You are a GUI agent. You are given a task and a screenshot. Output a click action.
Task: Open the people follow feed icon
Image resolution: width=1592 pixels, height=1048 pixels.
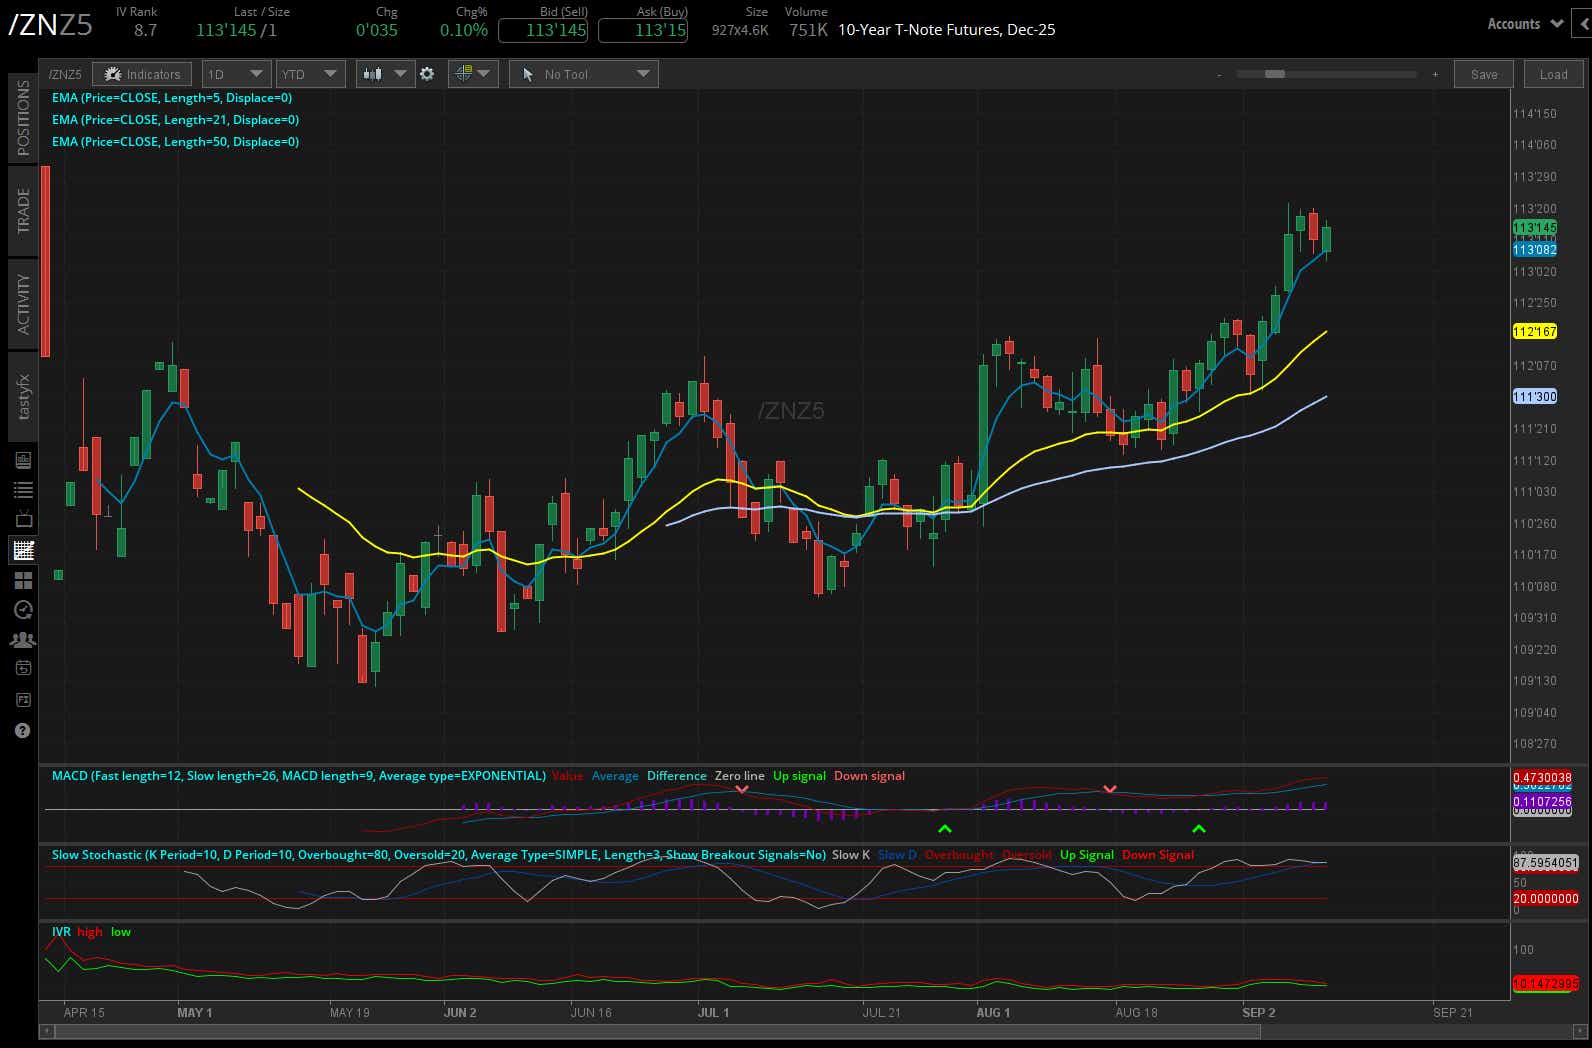[x=23, y=640]
